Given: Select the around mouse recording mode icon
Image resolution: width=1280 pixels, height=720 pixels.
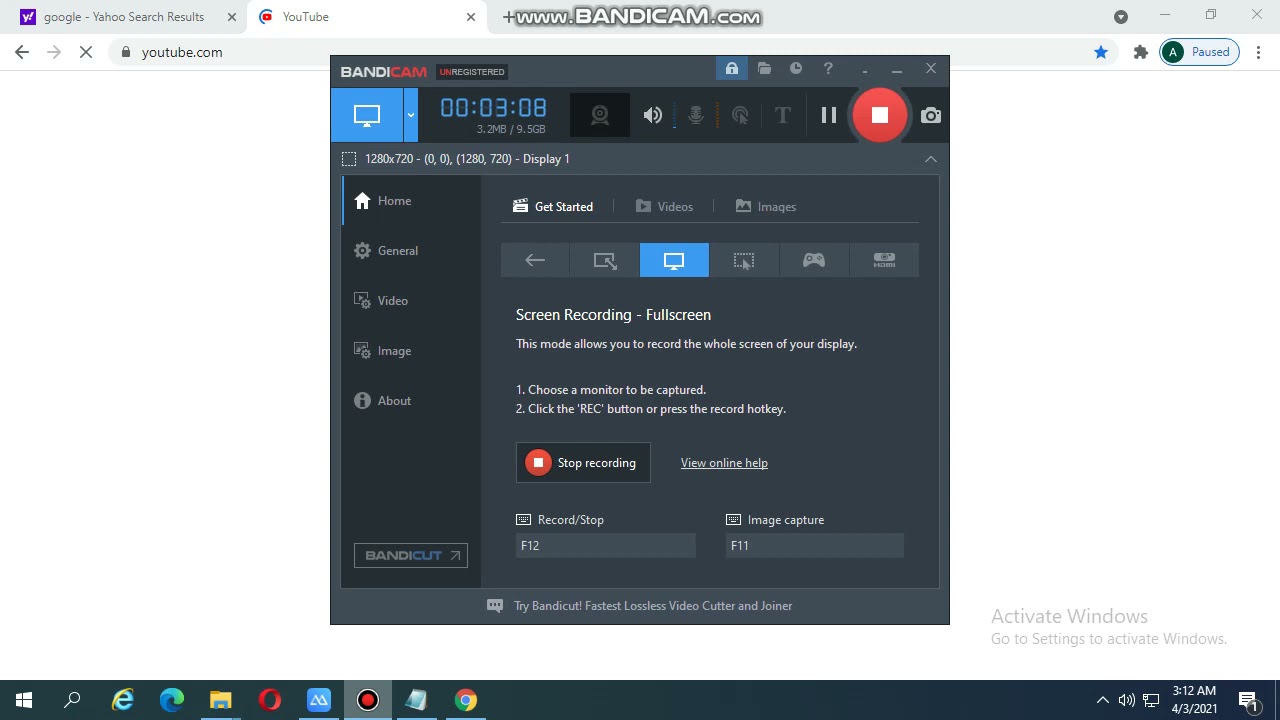Looking at the screenshot, I should click(744, 260).
